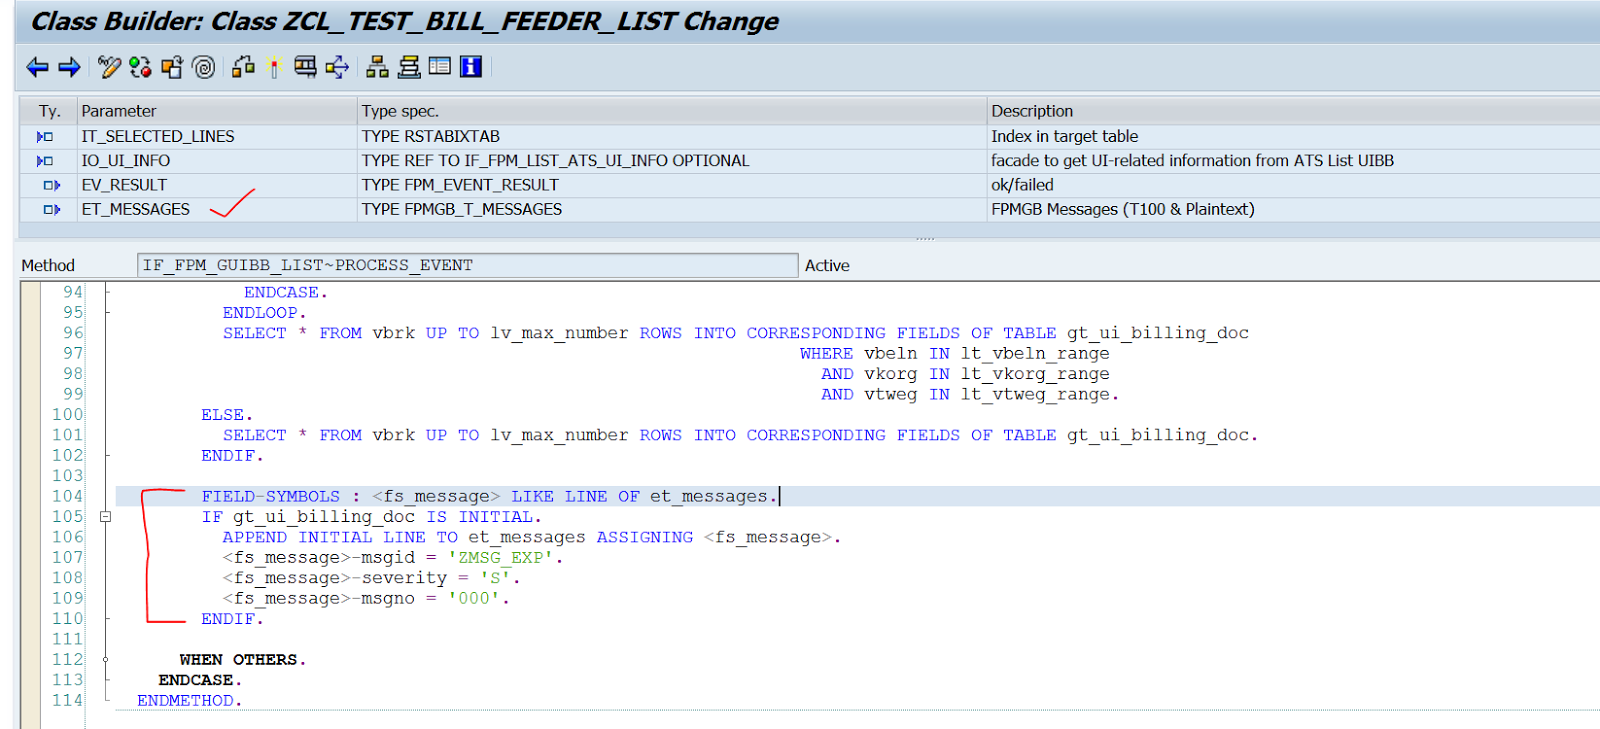Open the blue information help icon

coord(471,67)
